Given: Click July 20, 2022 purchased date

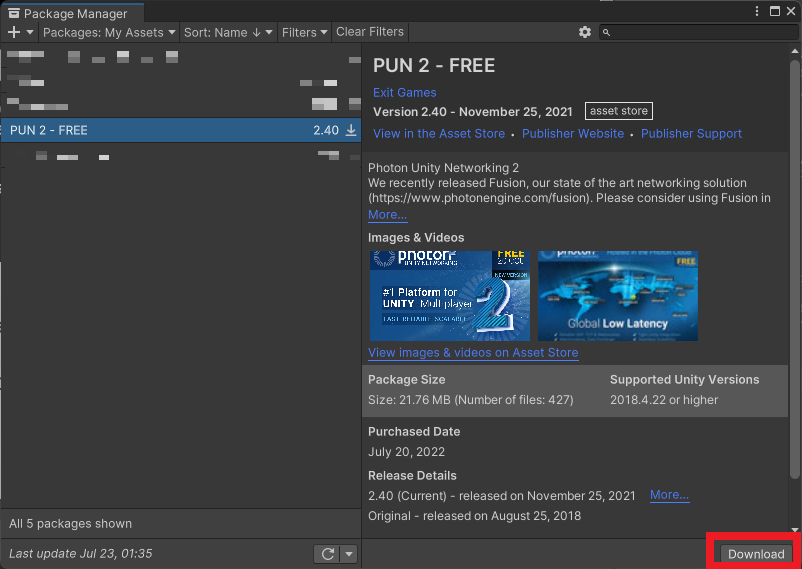Looking at the screenshot, I should 406,452.
